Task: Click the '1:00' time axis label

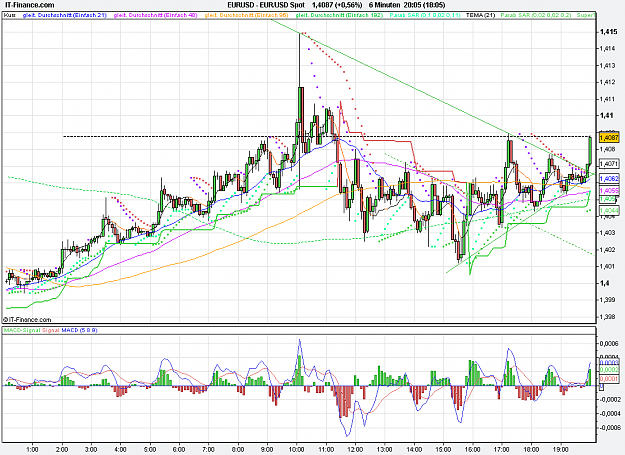Action: click(32, 449)
